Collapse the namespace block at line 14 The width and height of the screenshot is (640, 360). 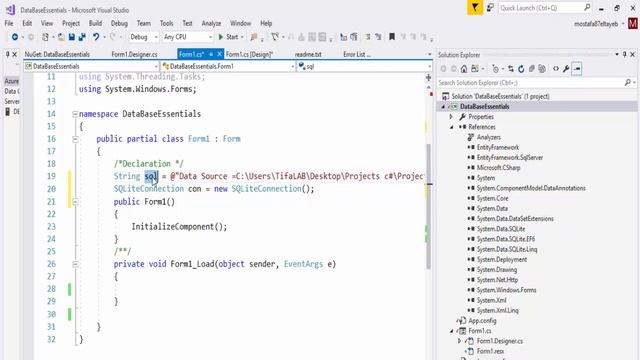tap(75, 114)
